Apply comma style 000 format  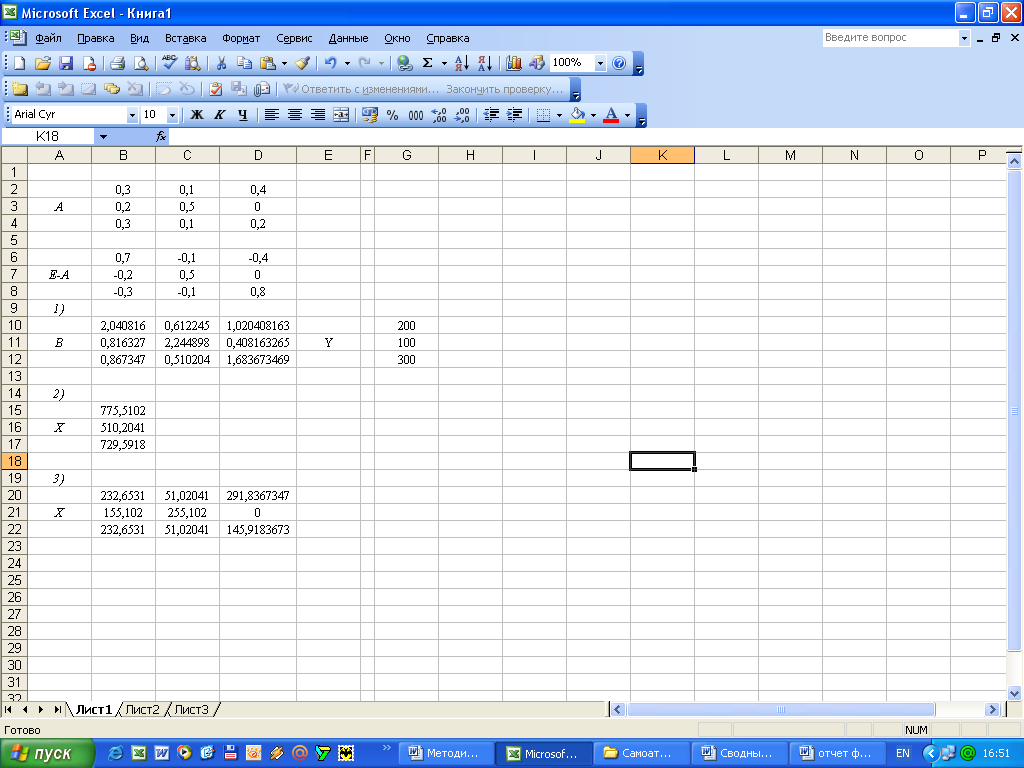pos(415,116)
